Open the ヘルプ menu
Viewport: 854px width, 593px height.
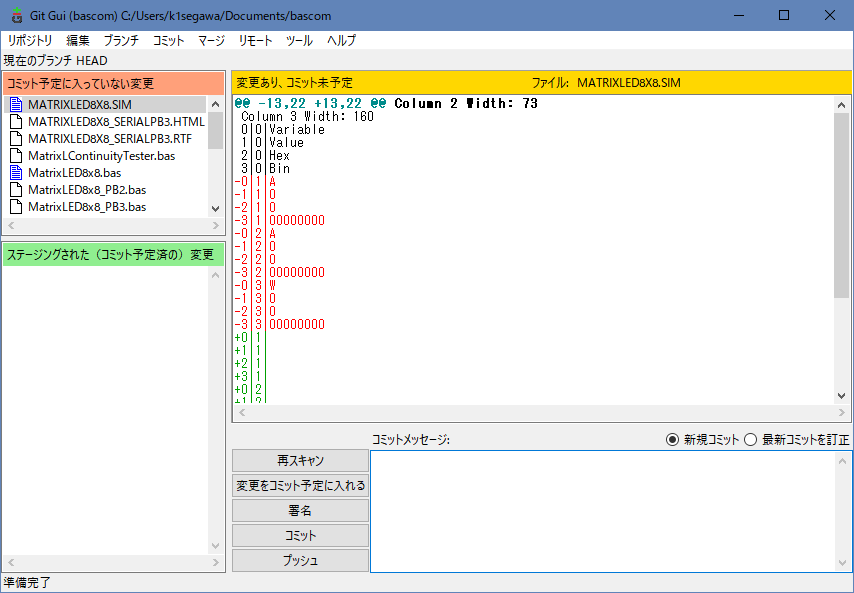(x=341, y=40)
